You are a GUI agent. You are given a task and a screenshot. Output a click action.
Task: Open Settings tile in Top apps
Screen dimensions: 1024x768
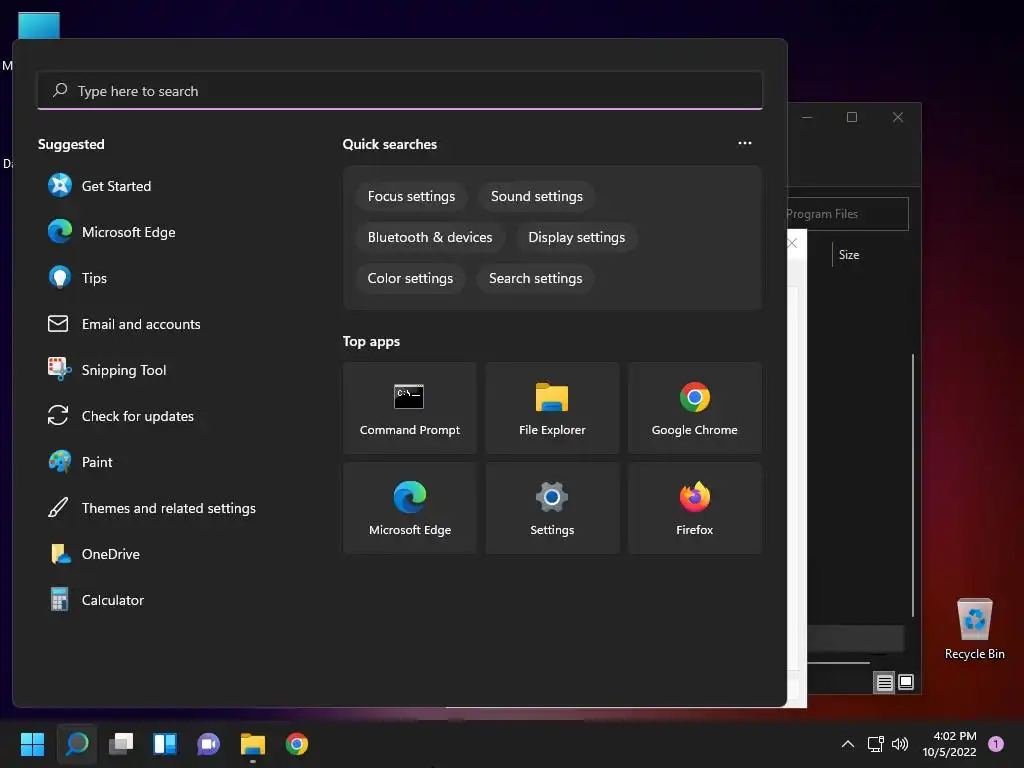pos(552,508)
